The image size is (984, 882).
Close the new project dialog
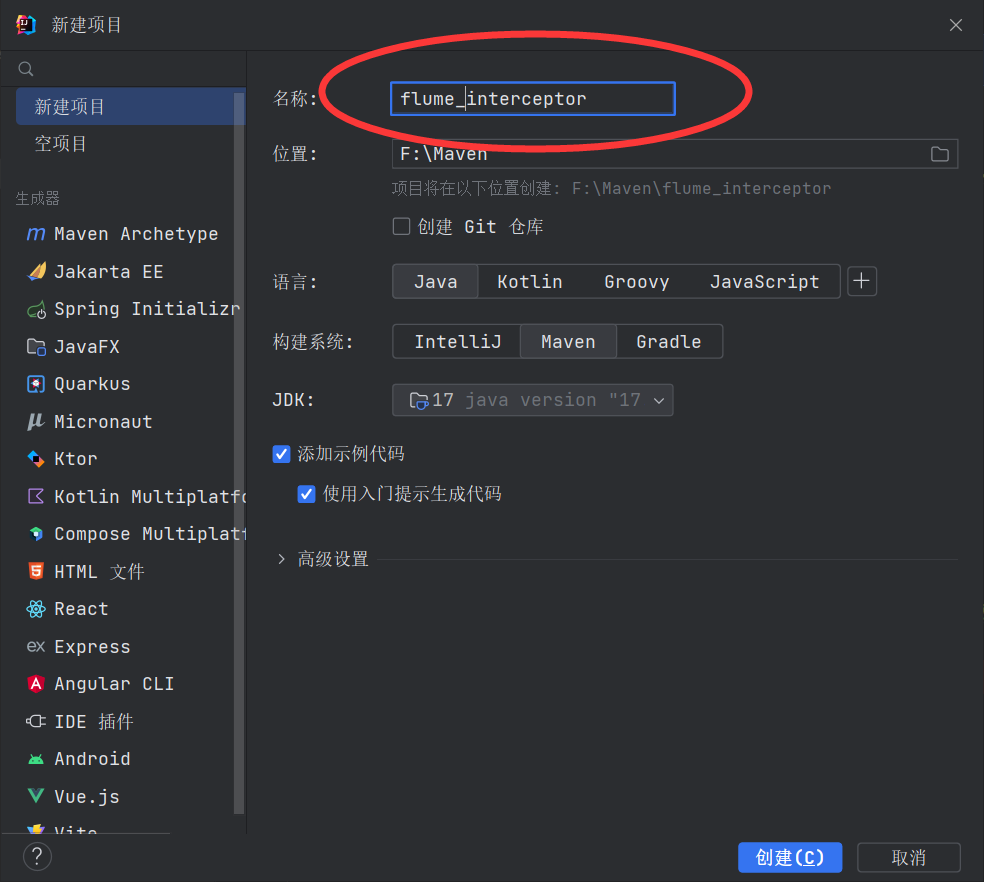(956, 25)
